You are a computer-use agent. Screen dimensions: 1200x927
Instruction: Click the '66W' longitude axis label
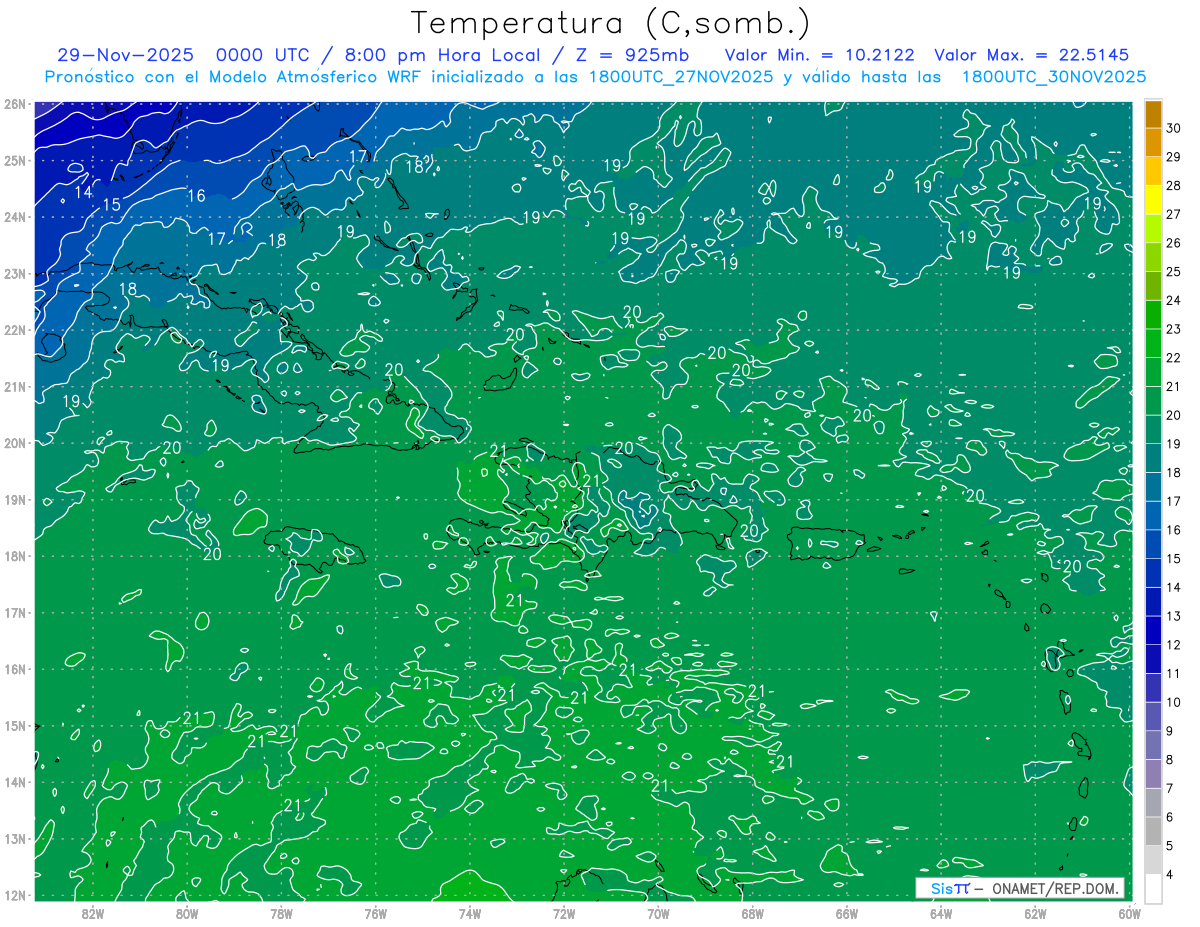coord(846,913)
